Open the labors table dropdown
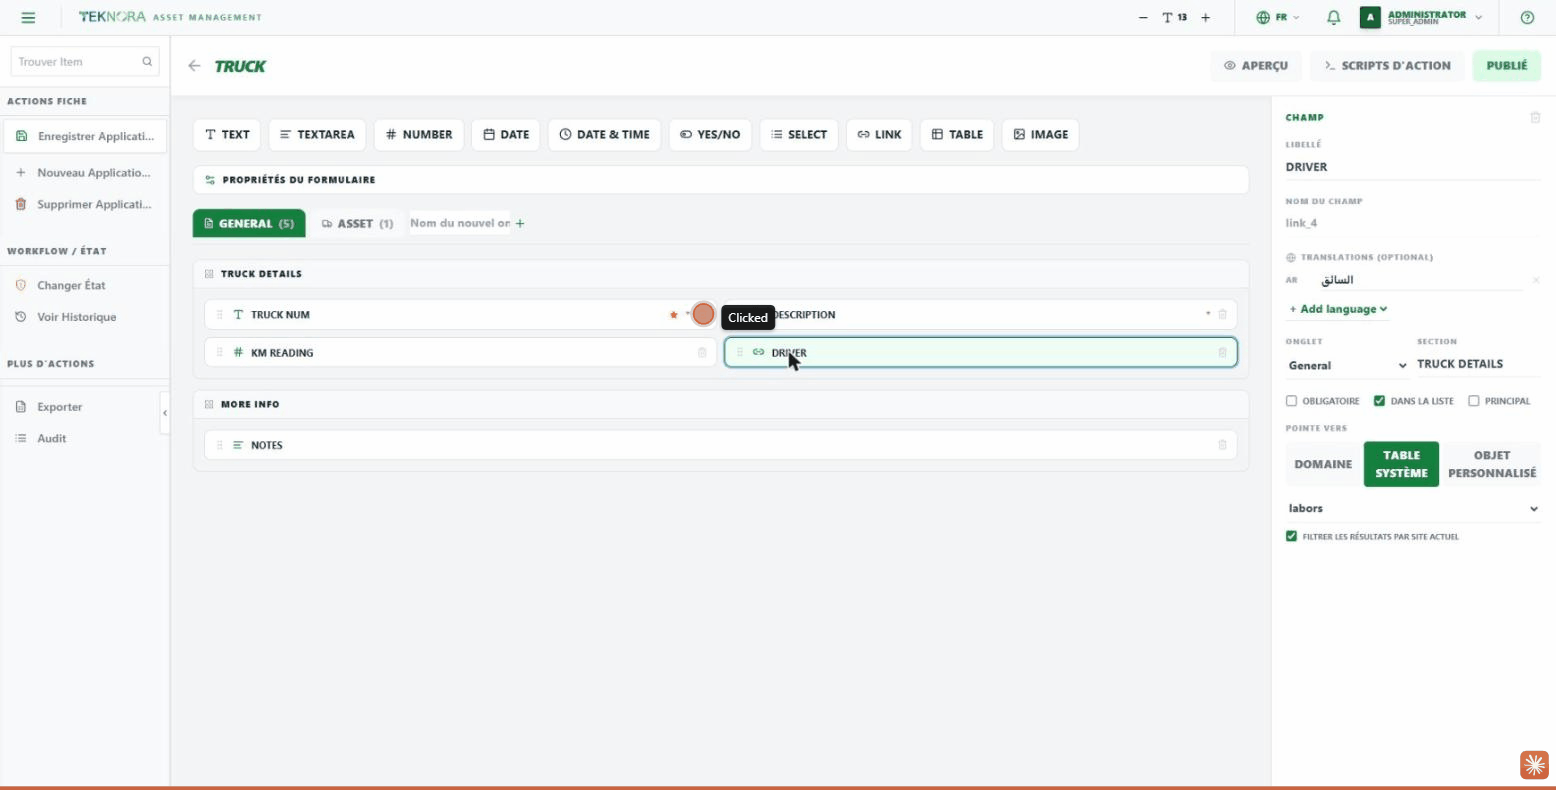The height and width of the screenshot is (790, 1556). 1413,509
